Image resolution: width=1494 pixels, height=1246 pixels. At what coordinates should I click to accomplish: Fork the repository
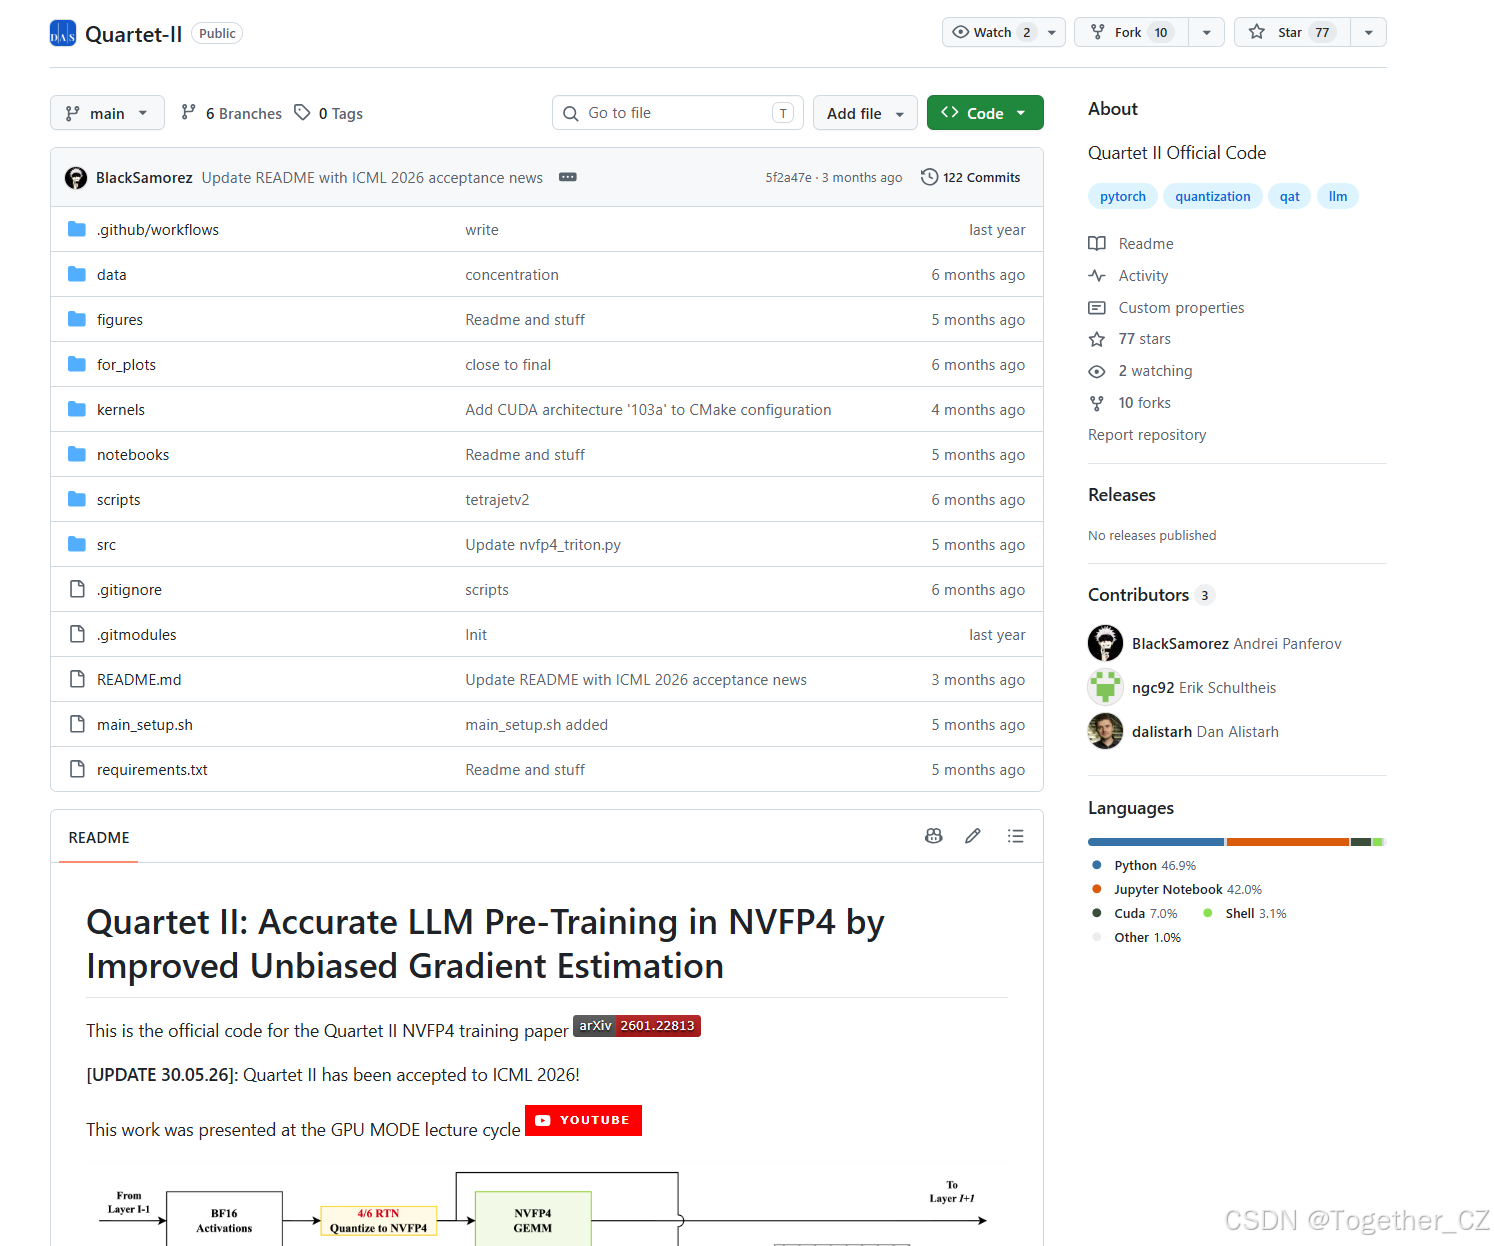(1132, 32)
